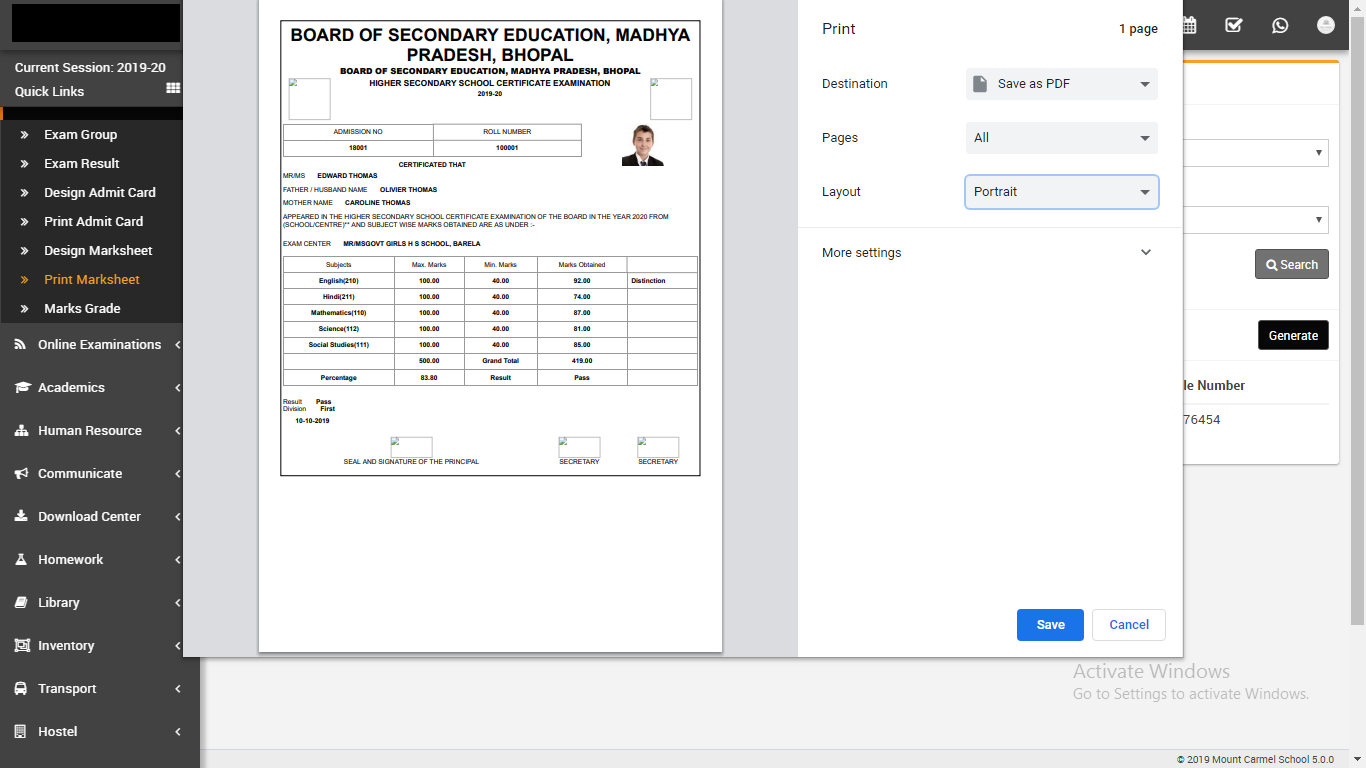This screenshot has width=1366, height=768.
Task: Open Design Marksheet menu item
Action: 98,251
